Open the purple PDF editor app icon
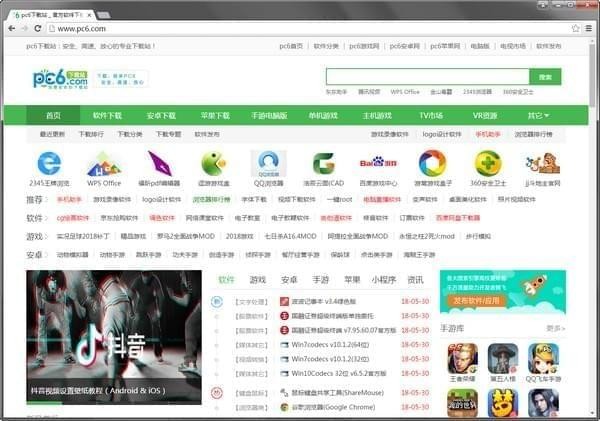The image size is (600, 421). 159,163
